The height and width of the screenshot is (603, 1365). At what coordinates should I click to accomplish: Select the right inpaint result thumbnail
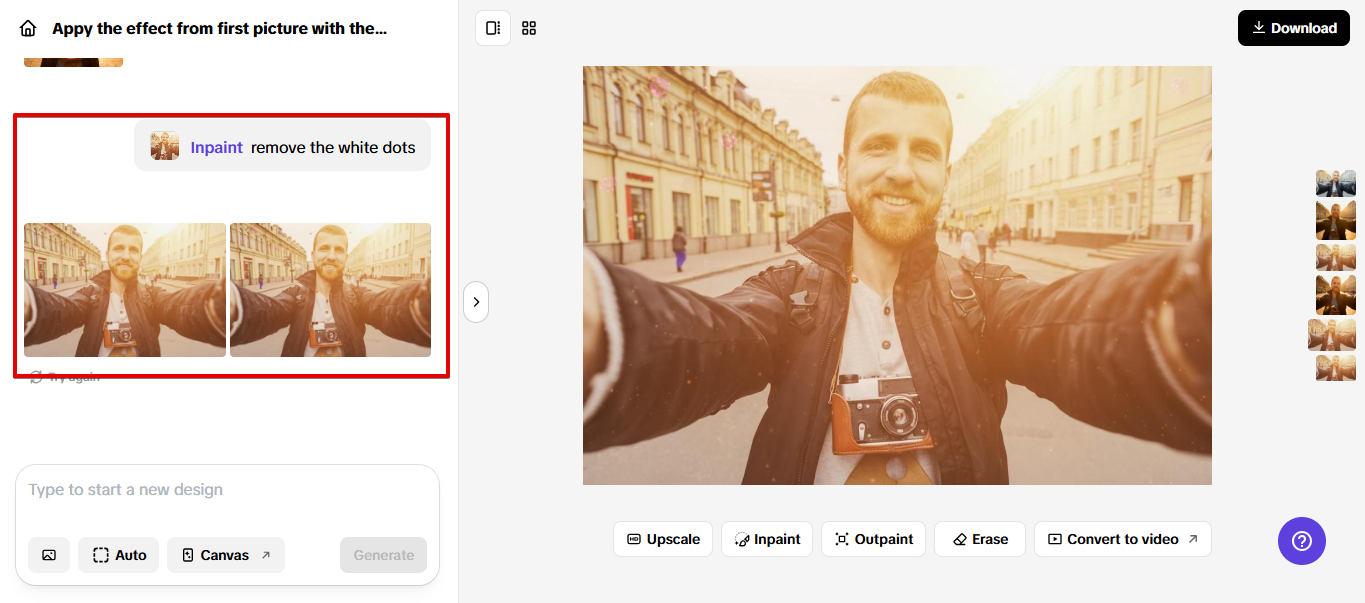coord(330,290)
